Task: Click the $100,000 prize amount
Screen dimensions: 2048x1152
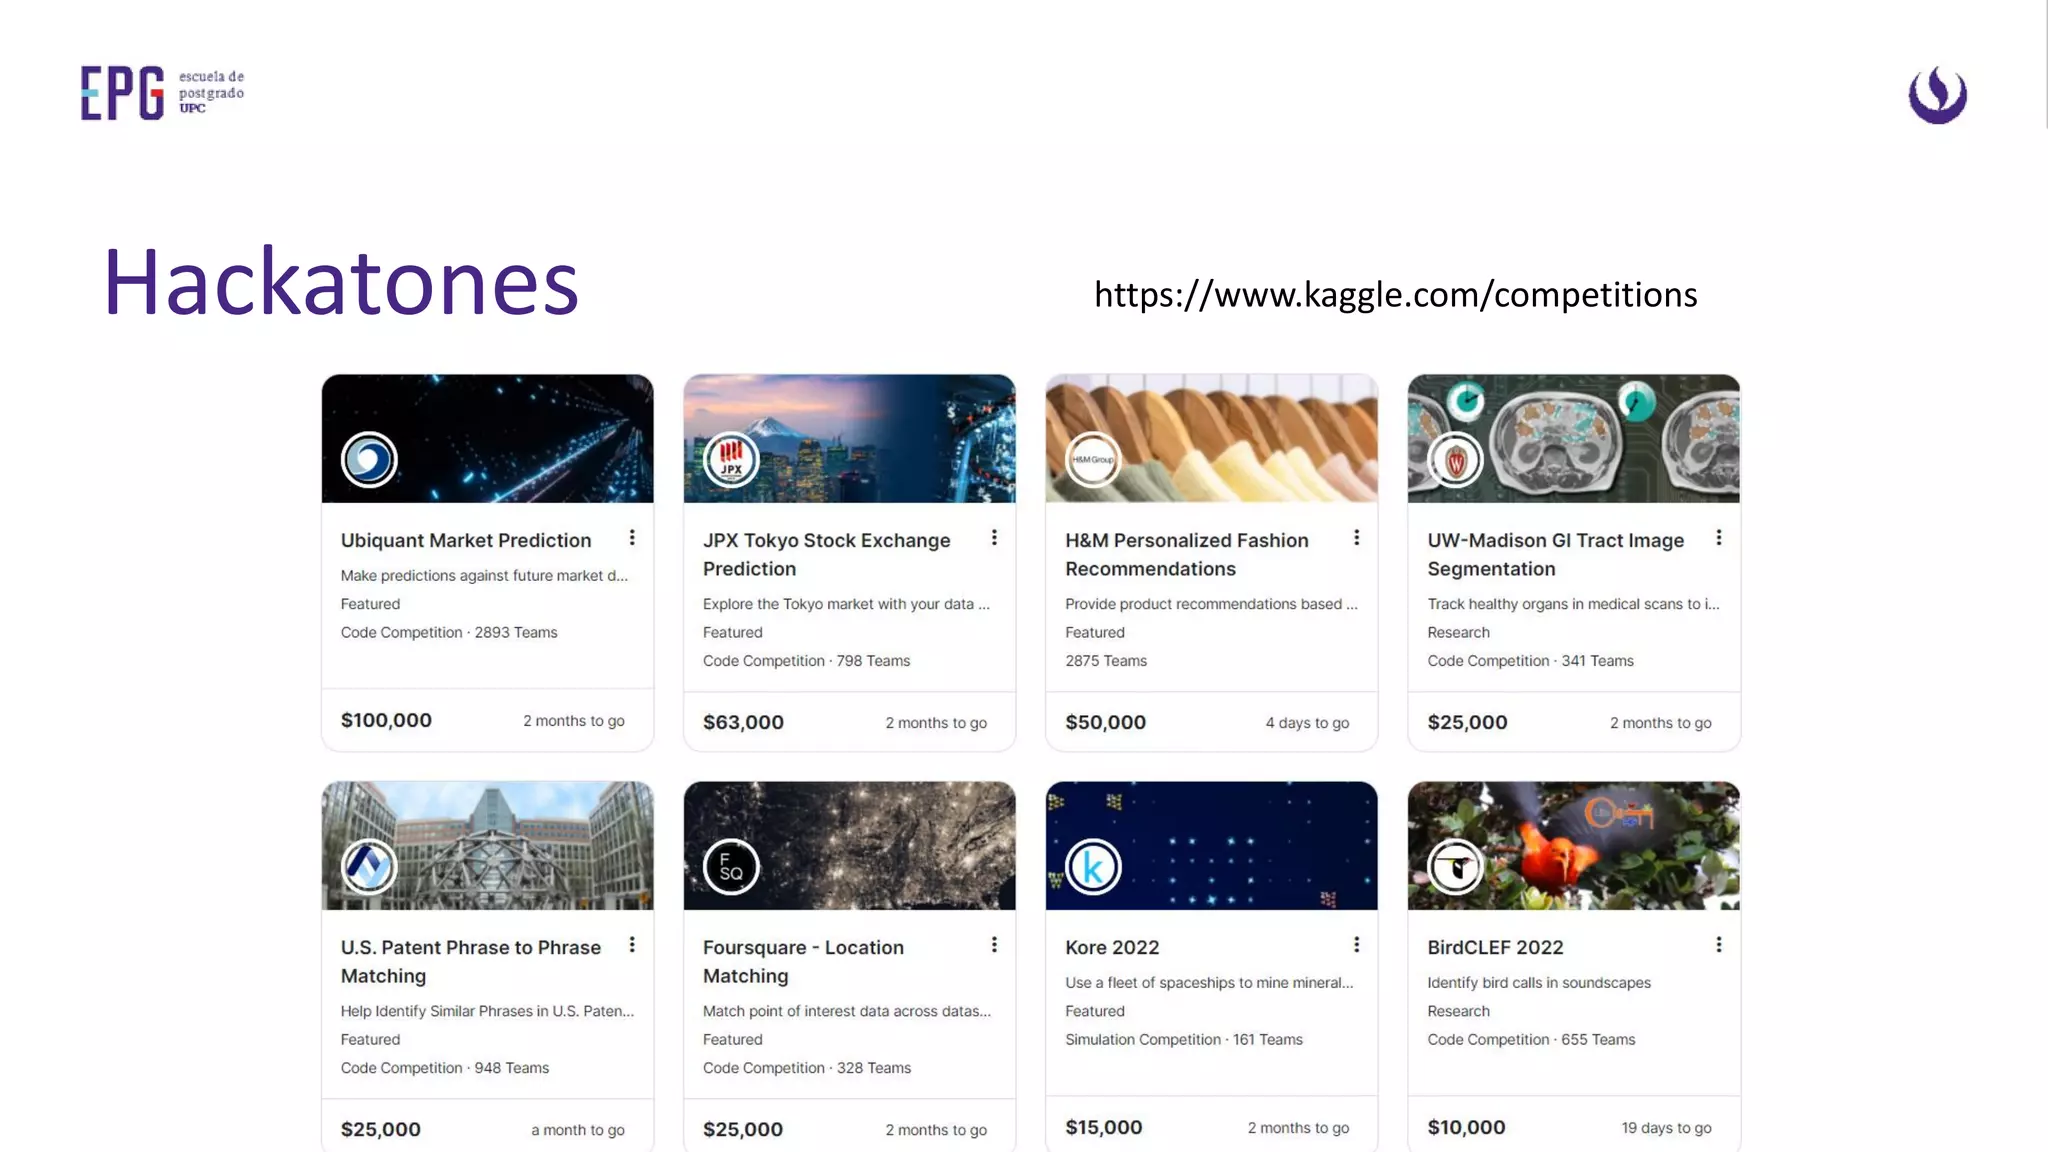Action: 386,720
